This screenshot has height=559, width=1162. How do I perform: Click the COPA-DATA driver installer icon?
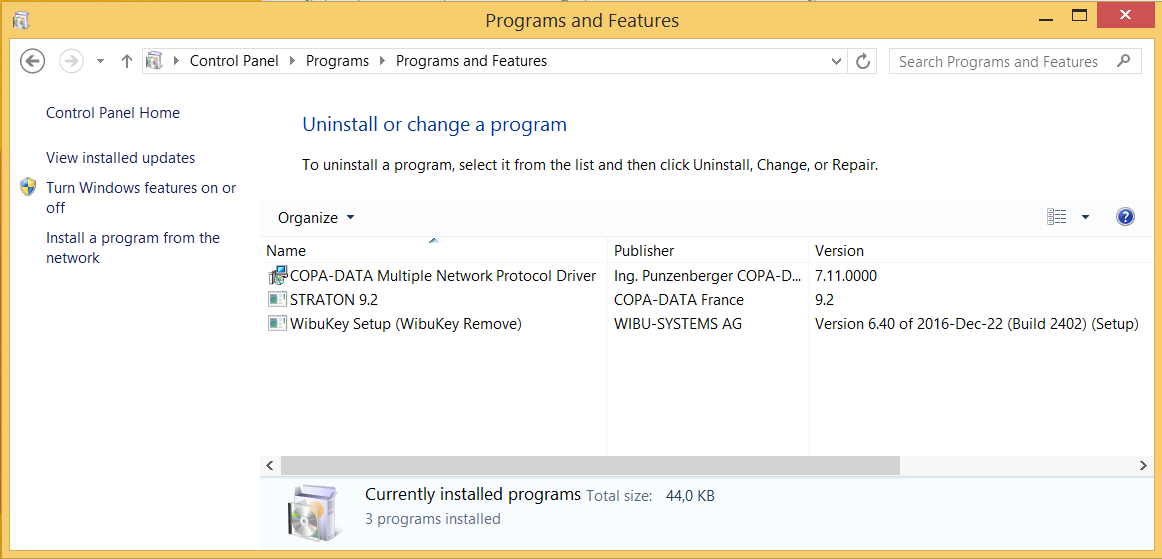pyautogui.click(x=277, y=276)
